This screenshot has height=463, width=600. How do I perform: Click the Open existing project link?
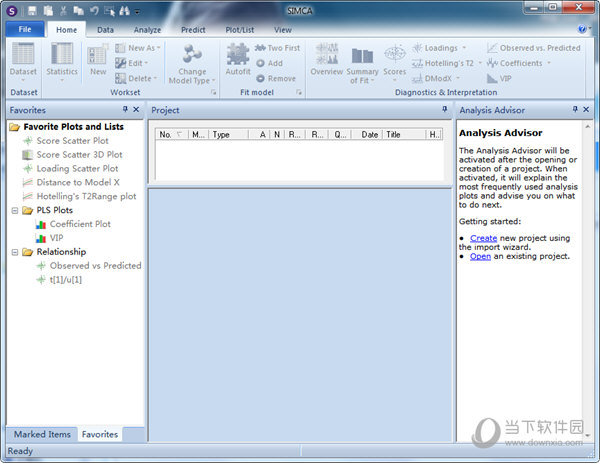[x=480, y=256]
